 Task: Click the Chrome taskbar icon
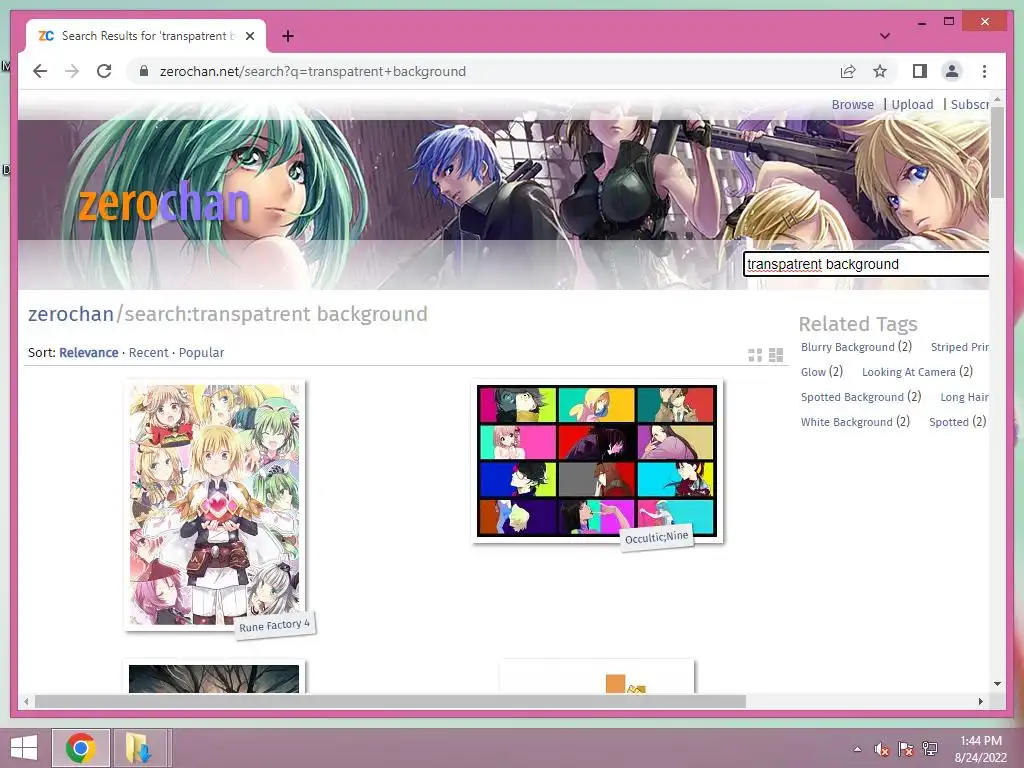coord(81,748)
